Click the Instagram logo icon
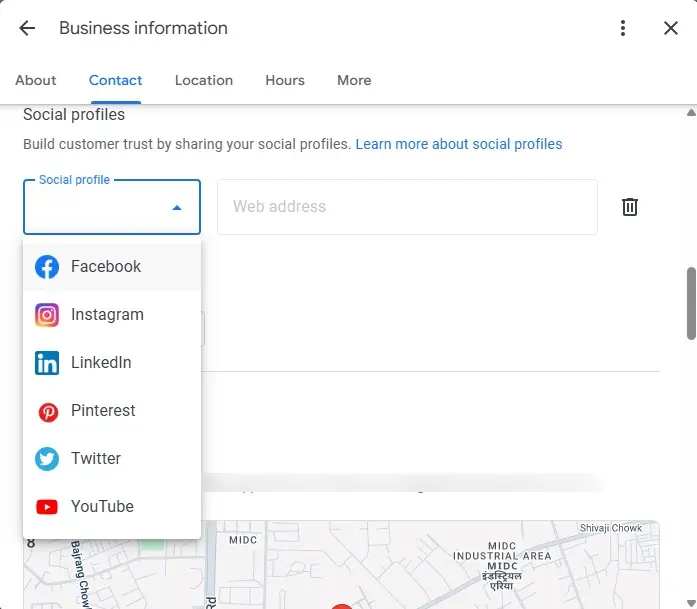This screenshot has width=697, height=609. [47, 315]
